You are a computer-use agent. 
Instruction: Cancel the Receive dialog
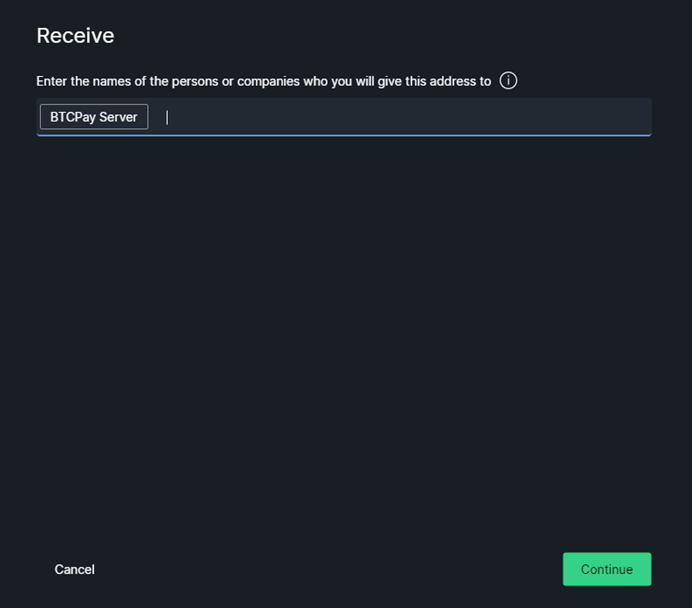(x=75, y=569)
